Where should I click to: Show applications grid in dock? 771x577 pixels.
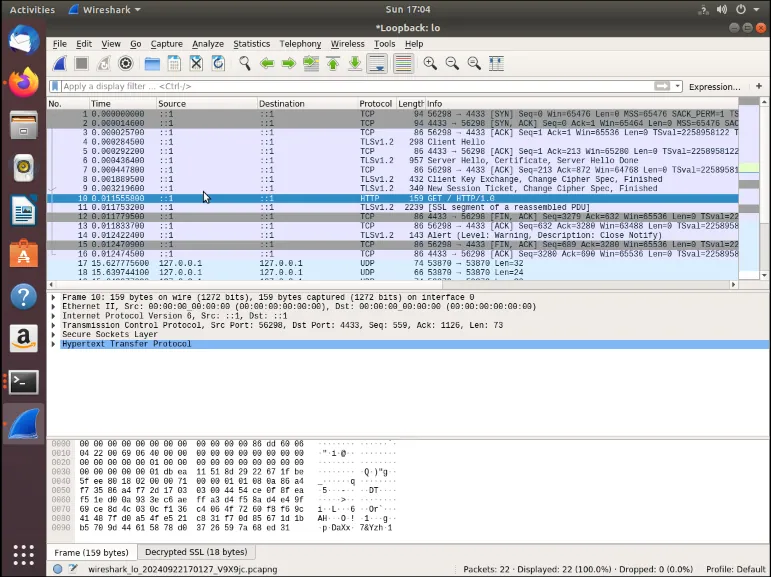23,555
